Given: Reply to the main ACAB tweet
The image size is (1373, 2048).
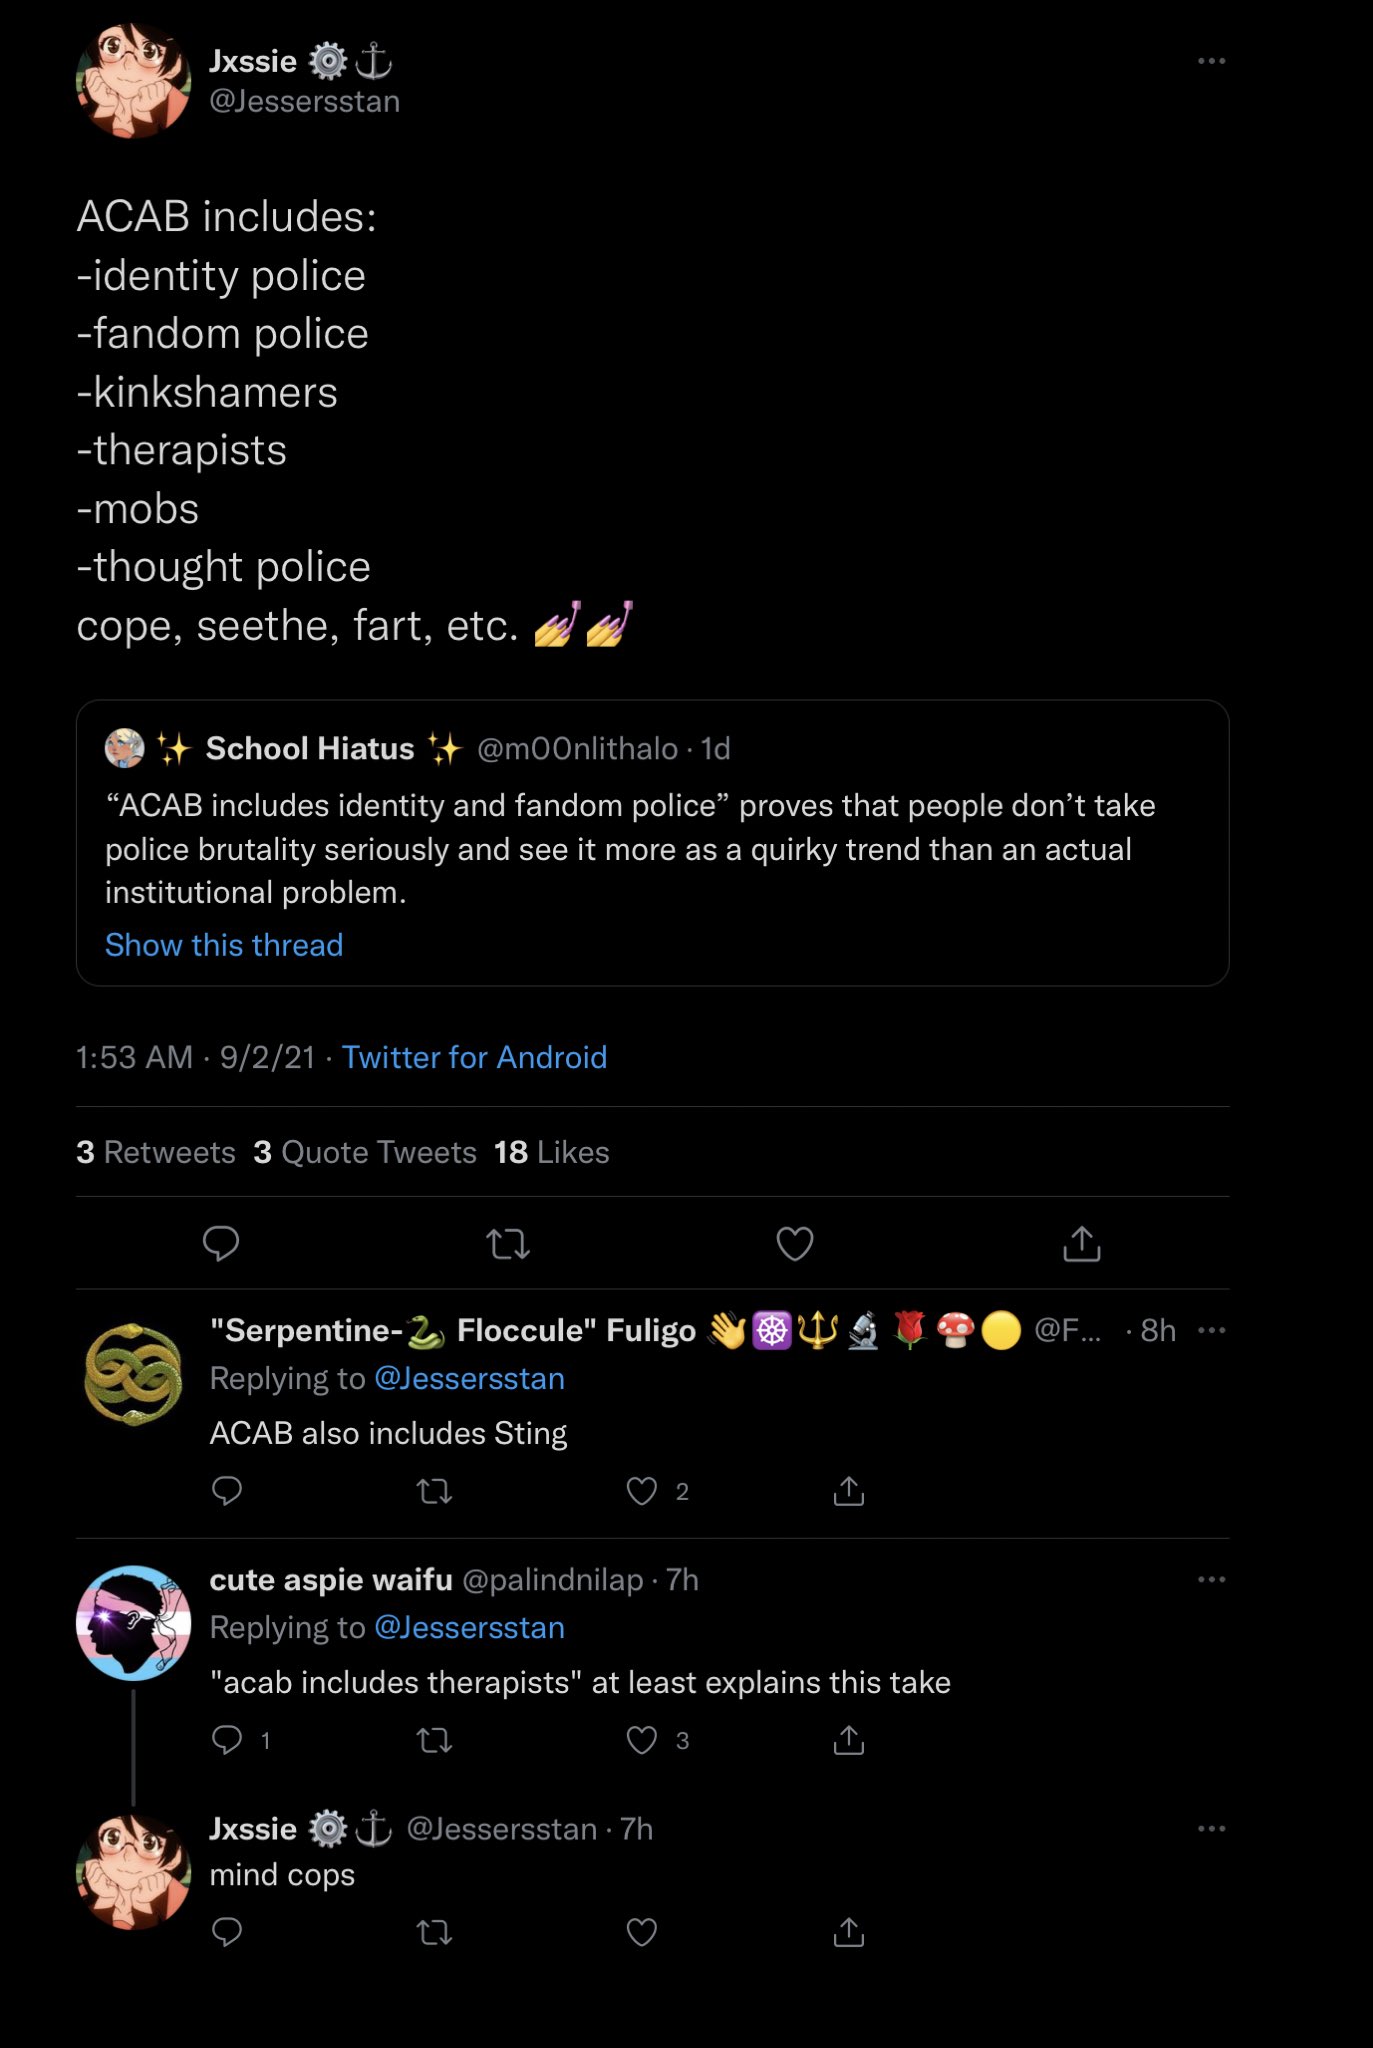Looking at the screenshot, I should tap(221, 1243).
